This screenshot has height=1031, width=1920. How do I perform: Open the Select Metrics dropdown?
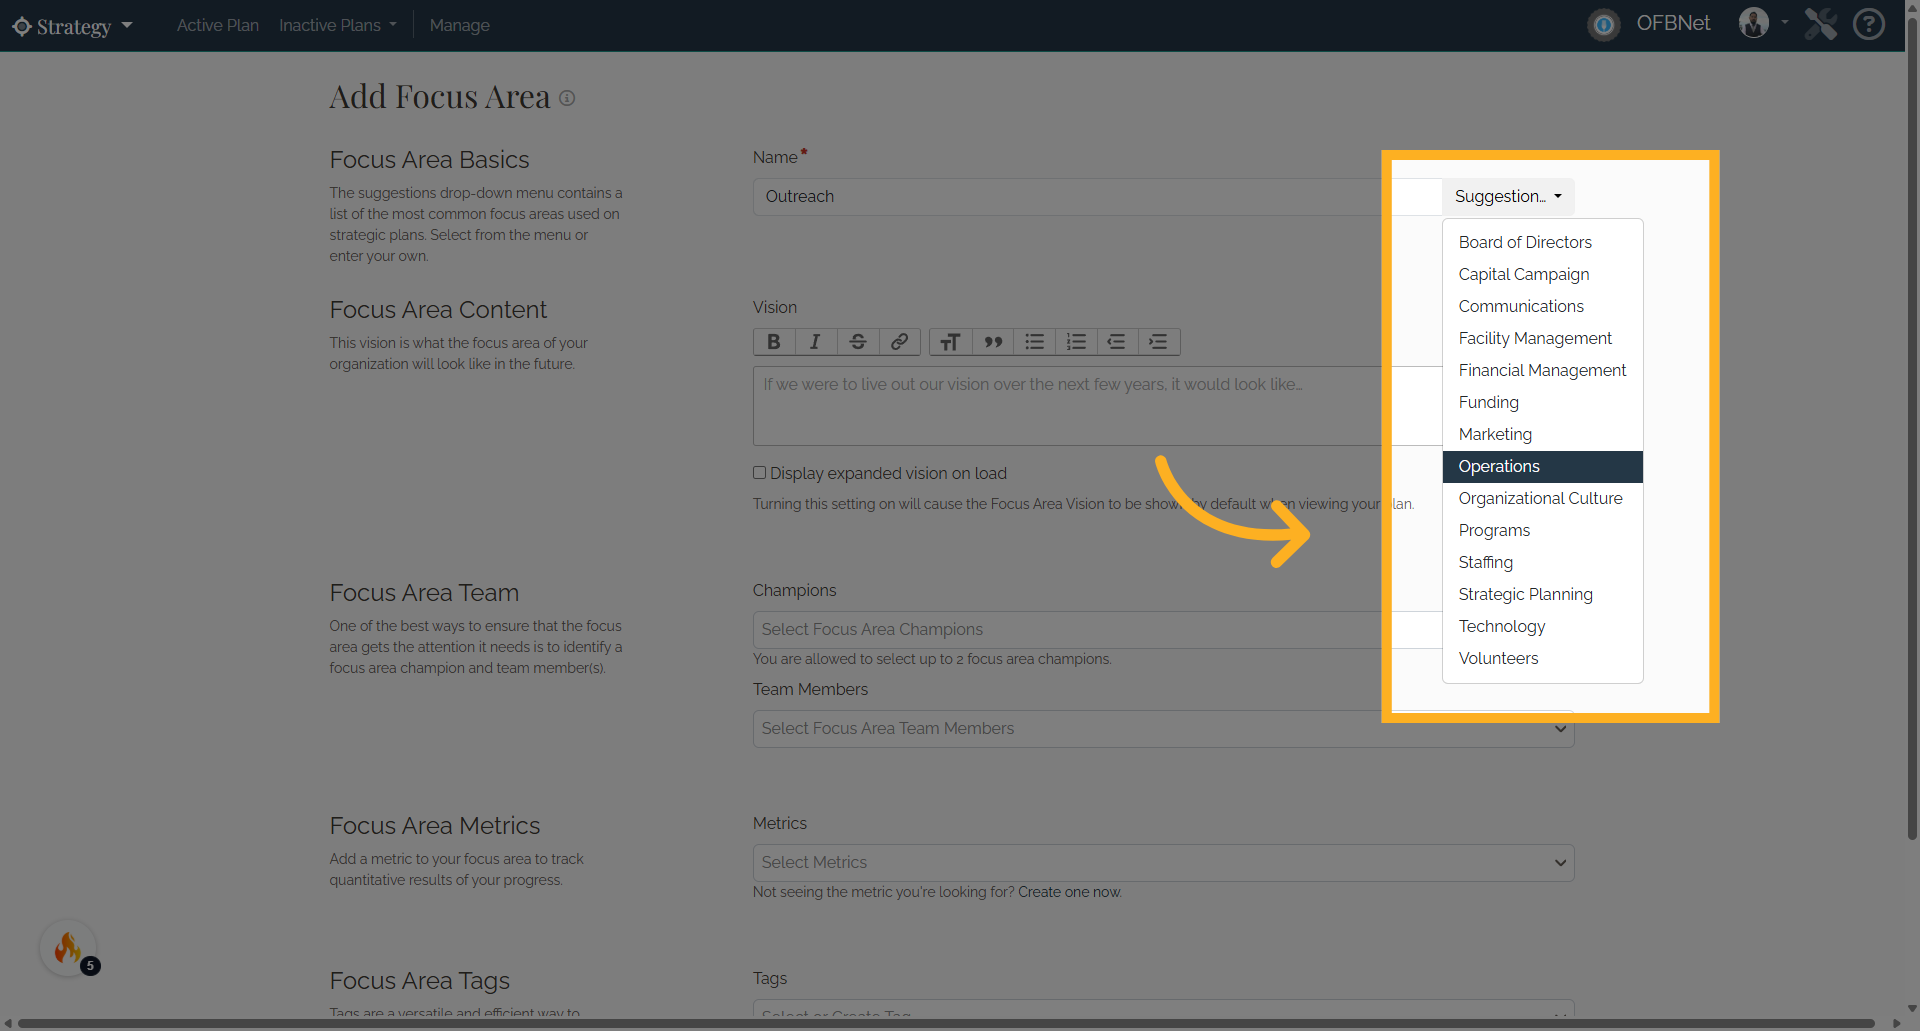[1163, 863]
